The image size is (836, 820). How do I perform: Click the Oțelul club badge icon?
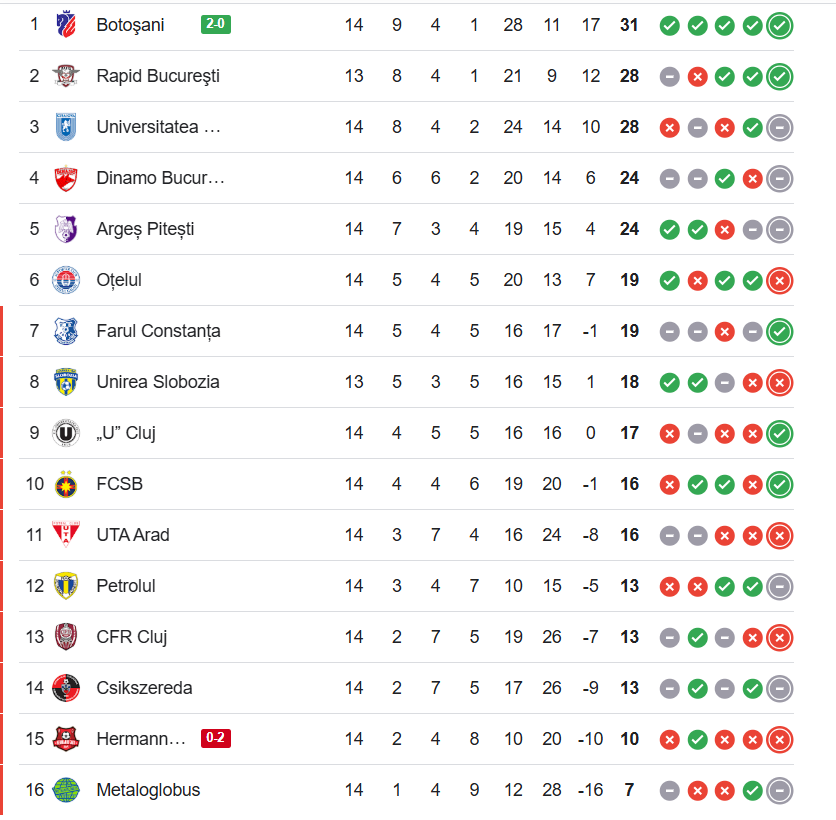pyautogui.click(x=67, y=280)
